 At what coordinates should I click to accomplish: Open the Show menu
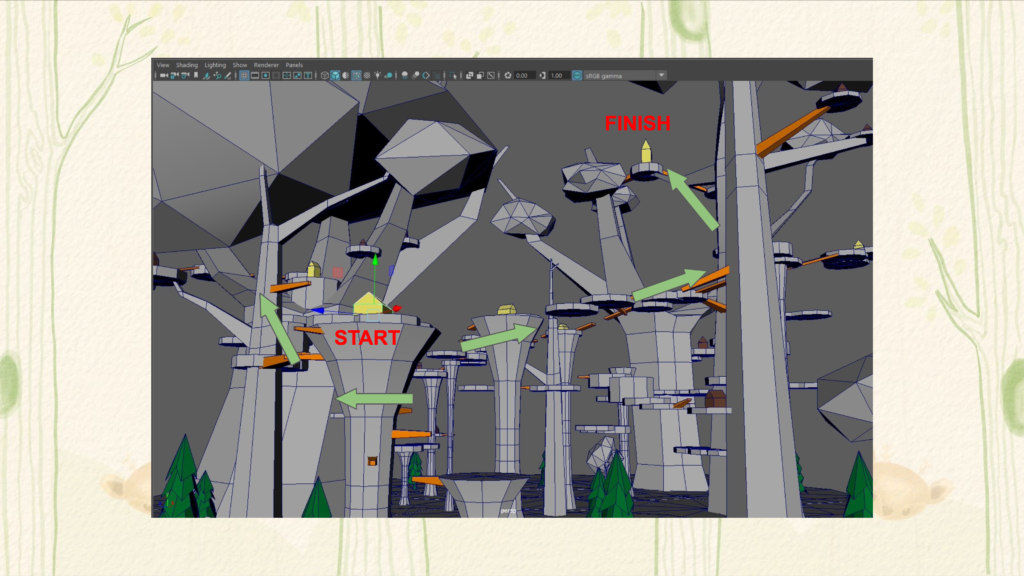[240, 65]
